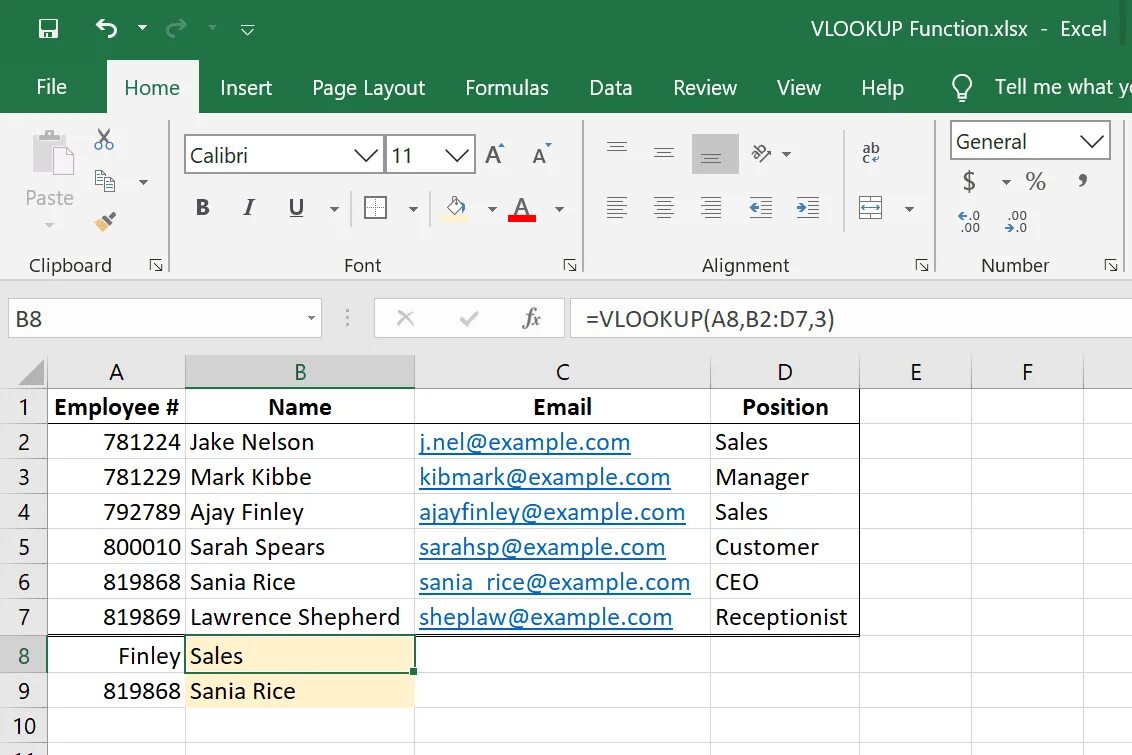Open the Undo history dropdown arrow
Image resolution: width=1132 pixels, height=755 pixels.
click(x=142, y=28)
